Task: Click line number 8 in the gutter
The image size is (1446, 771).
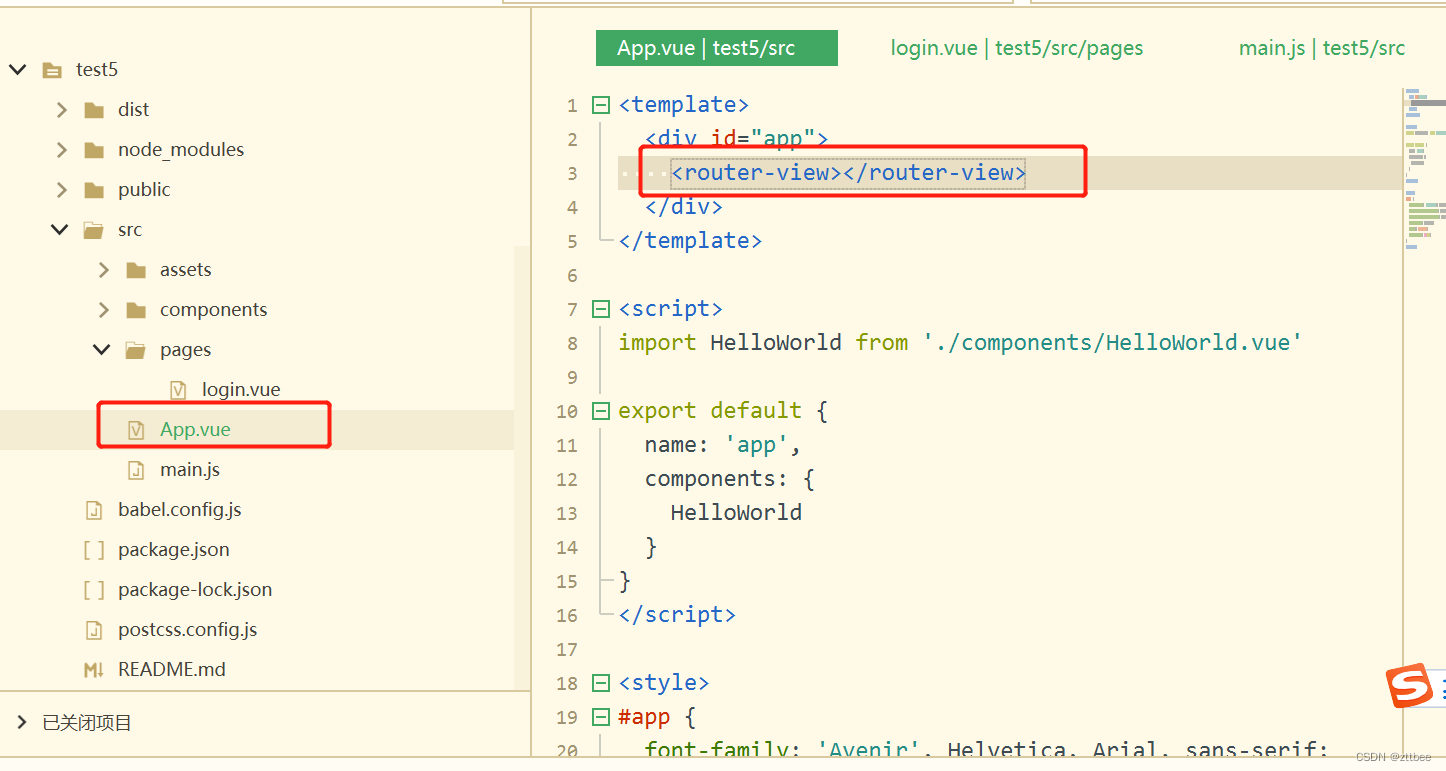Action: tap(572, 343)
